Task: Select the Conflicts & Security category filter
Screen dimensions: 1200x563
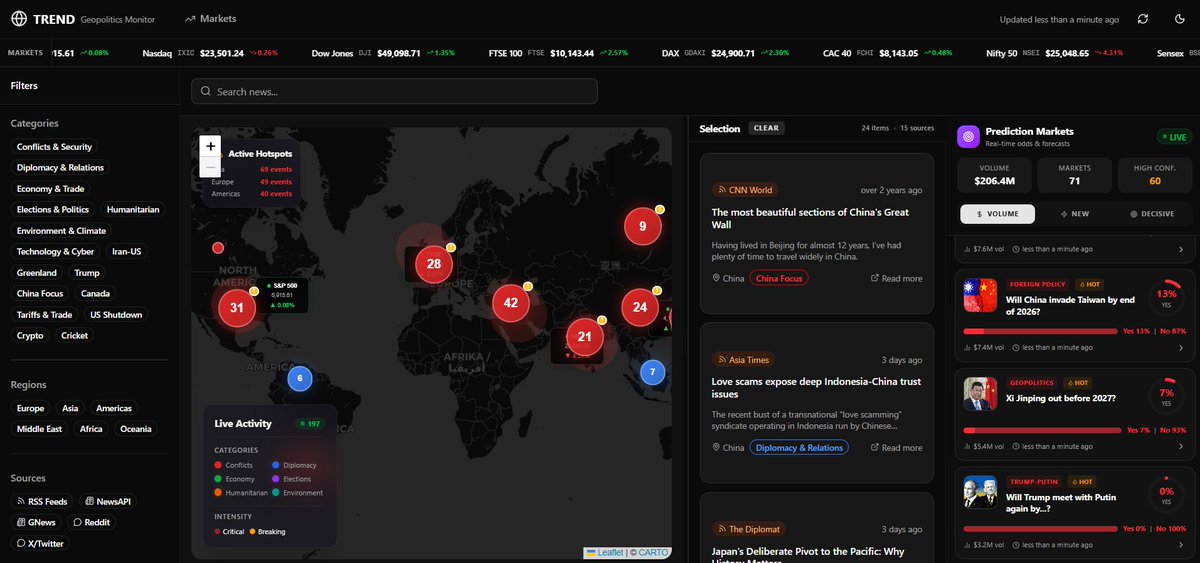Action: pyautogui.click(x=54, y=147)
